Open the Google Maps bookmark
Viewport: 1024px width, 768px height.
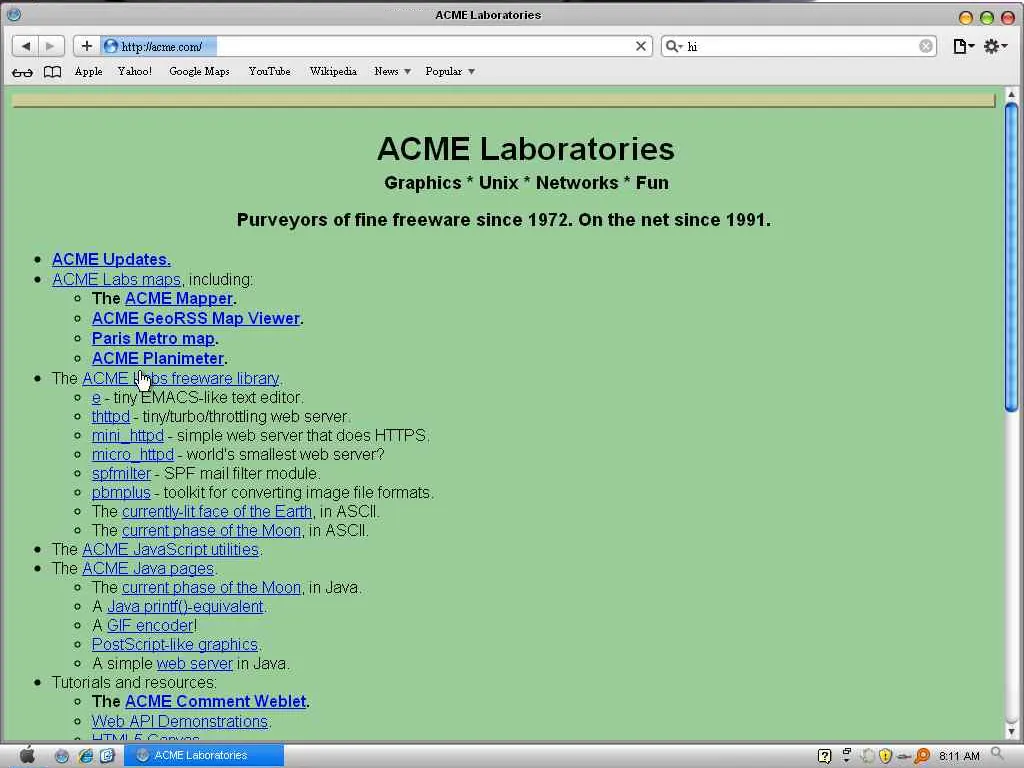point(199,71)
